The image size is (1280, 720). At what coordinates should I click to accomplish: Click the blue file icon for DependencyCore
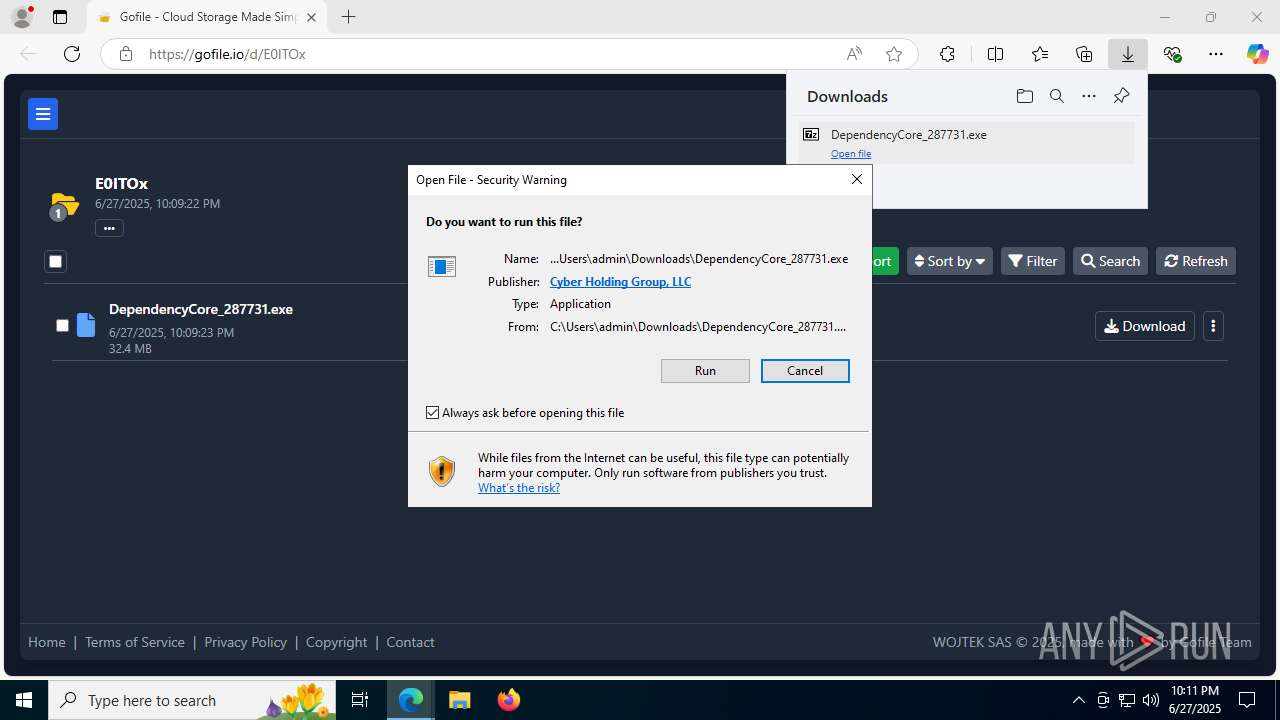(86, 324)
